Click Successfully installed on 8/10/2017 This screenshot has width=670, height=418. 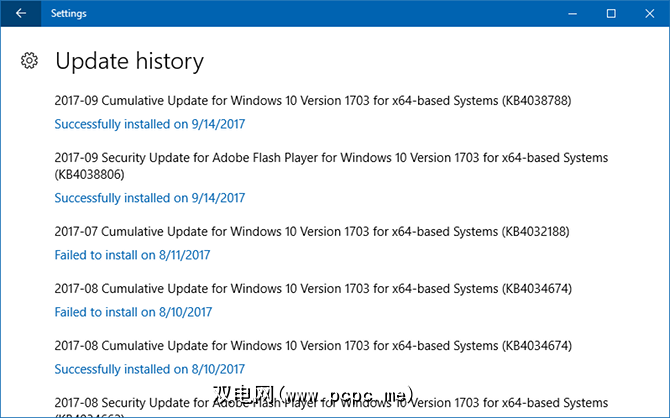(x=149, y=369)
